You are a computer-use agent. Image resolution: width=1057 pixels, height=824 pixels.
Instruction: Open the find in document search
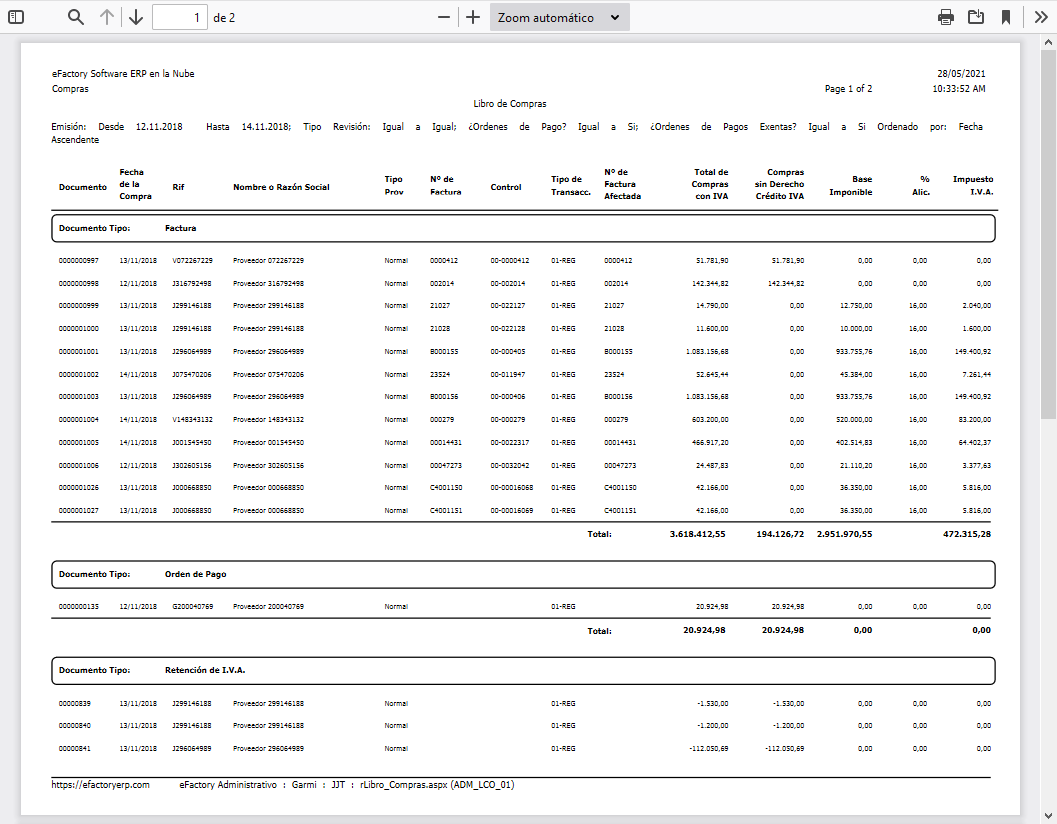(76, 17)
